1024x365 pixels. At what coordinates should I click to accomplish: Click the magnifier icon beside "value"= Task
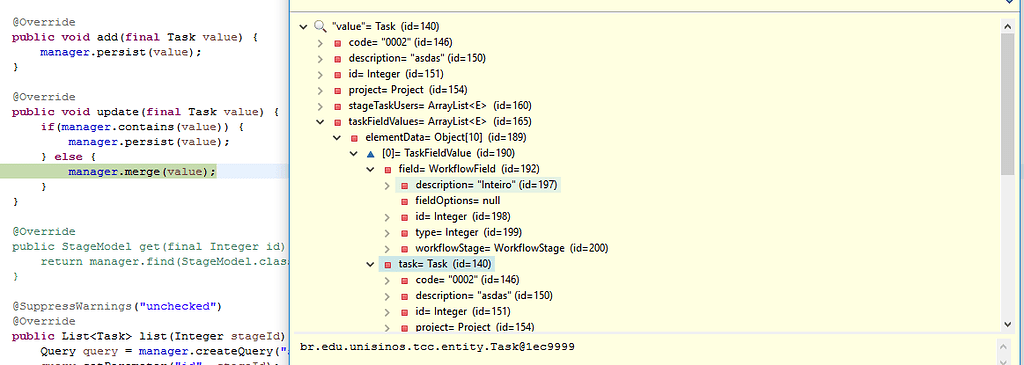pyautogui.click(x=320, y=27)
